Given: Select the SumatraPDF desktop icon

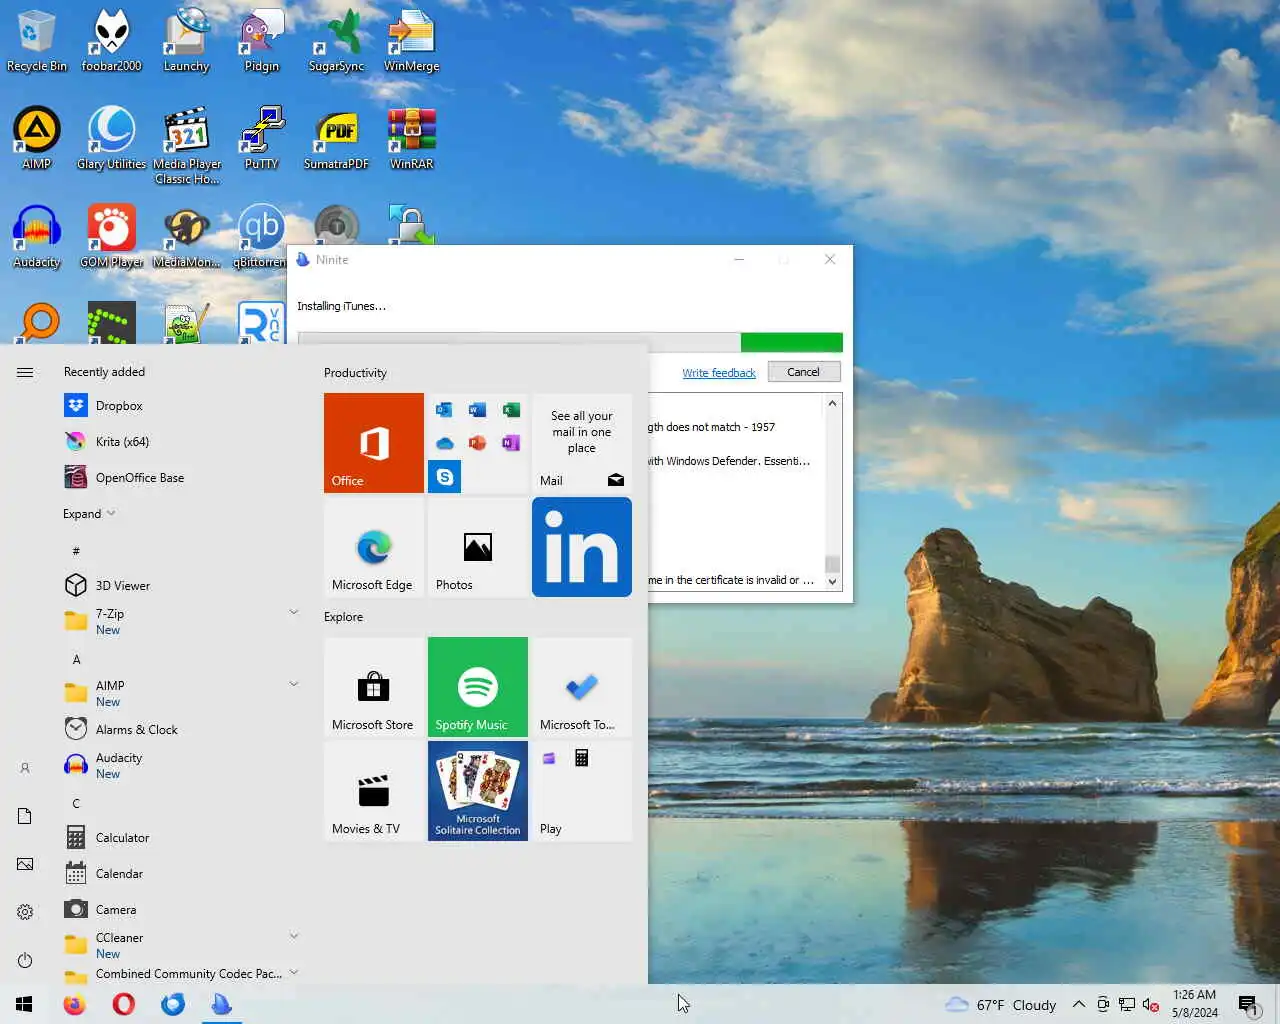Looking at the screenshot, I should tap(336, 139).
